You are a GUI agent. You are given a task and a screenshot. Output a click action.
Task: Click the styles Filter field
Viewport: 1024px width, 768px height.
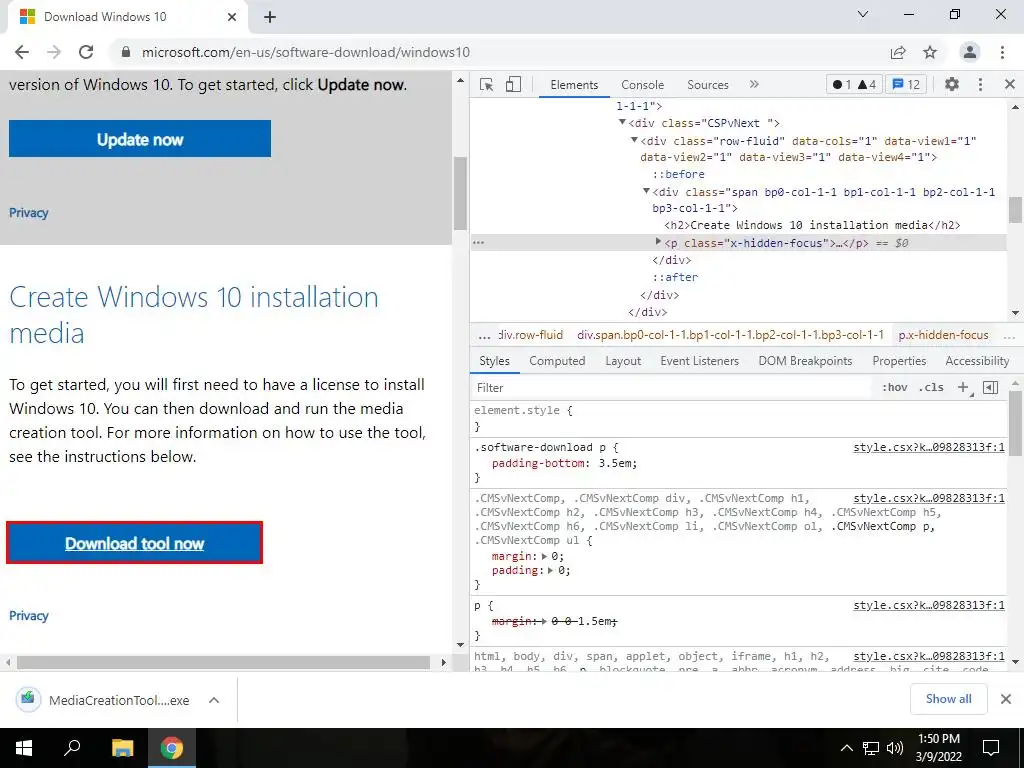click(673, 388)
